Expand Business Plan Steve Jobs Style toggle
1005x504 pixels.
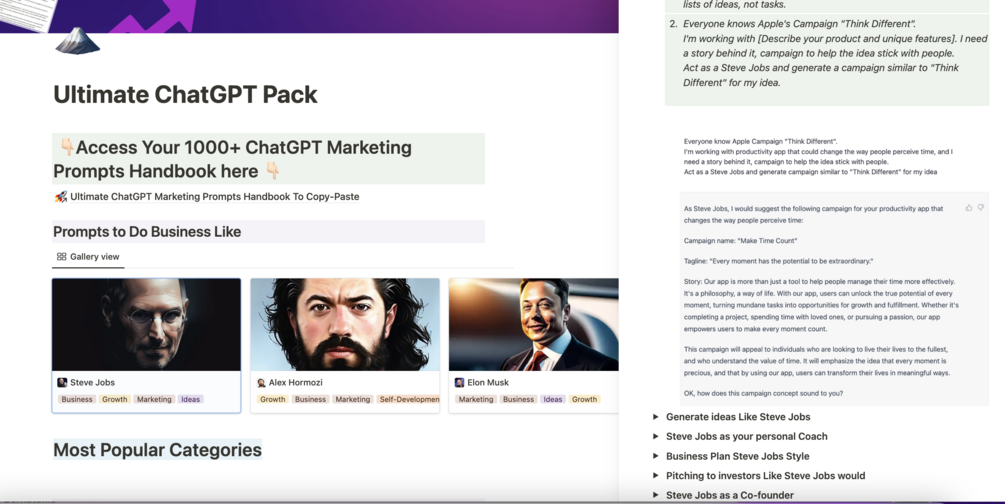tap(656, 456)
